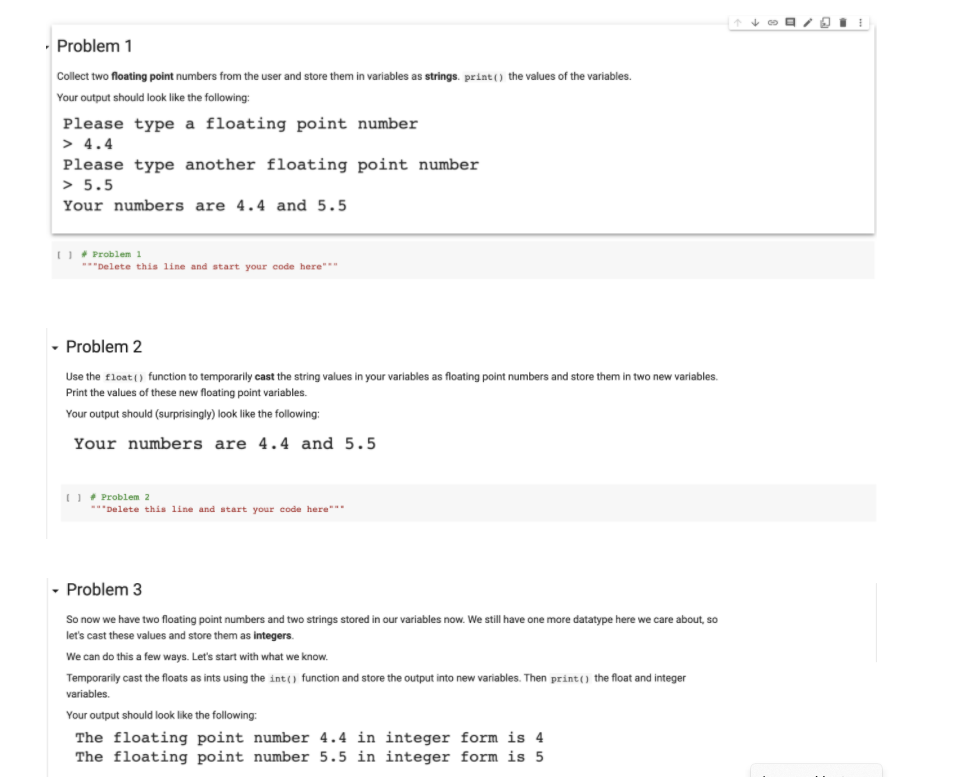967x777 pixels.
Task: Run the Problem 1 code cell
Action: click(x=65, y=255)
